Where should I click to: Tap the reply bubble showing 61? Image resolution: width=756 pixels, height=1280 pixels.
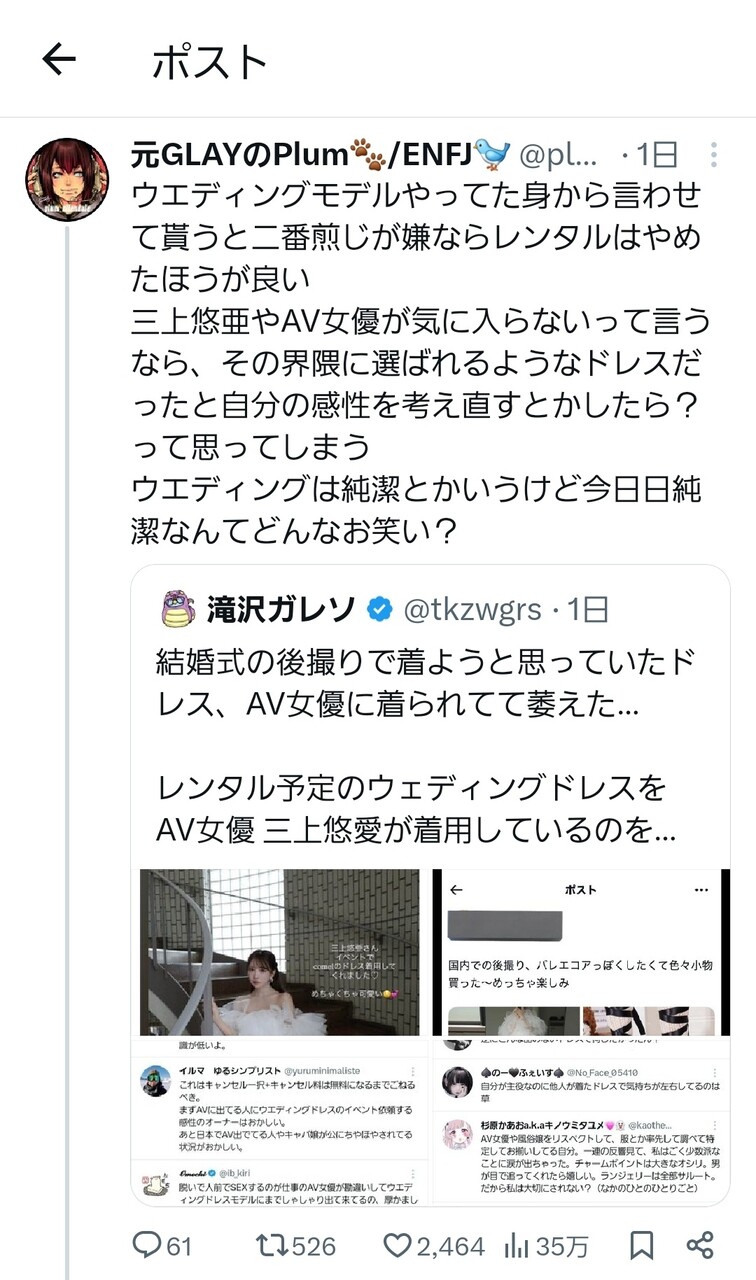pyautogui.click(x=162, y=1245)
